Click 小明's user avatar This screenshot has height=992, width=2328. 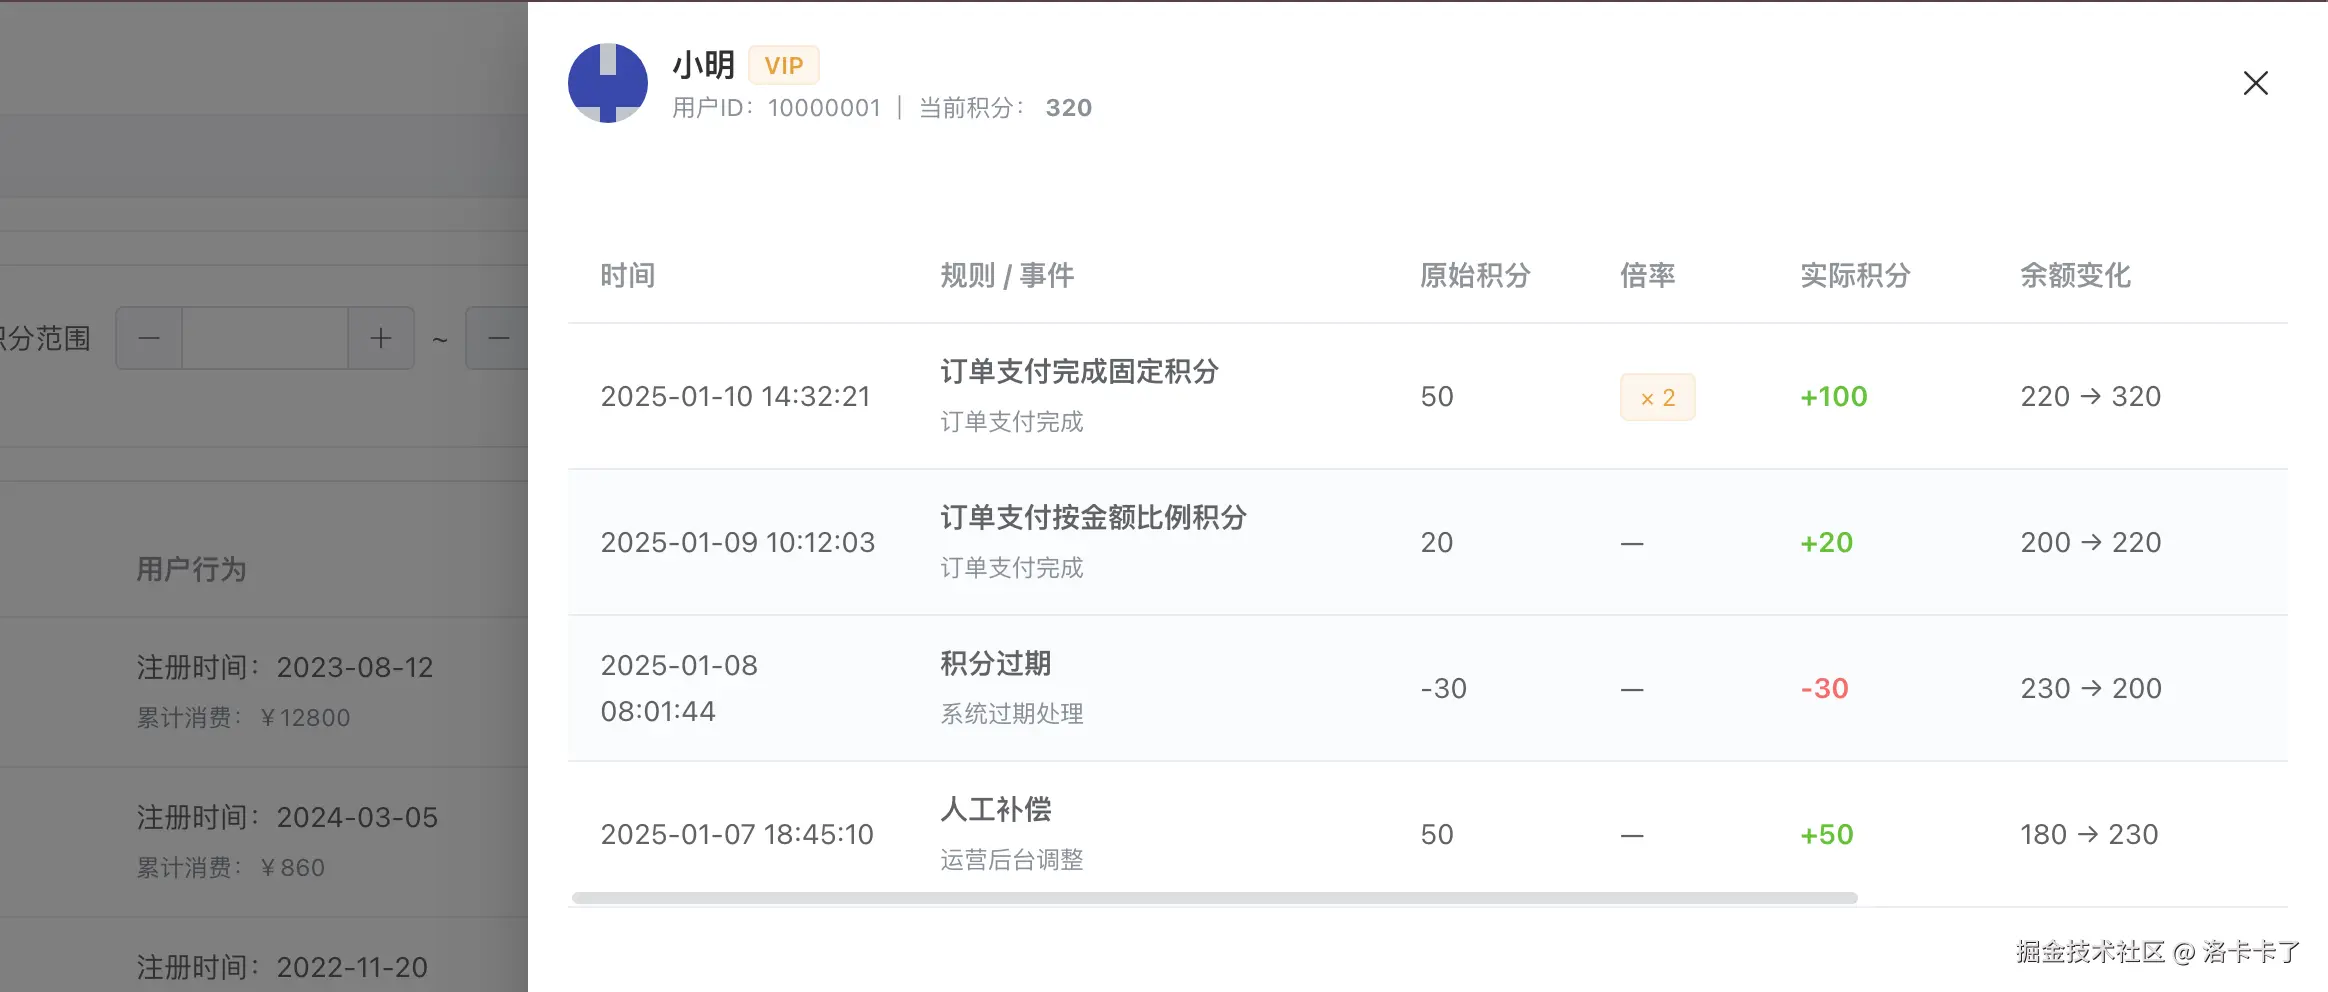608,83
